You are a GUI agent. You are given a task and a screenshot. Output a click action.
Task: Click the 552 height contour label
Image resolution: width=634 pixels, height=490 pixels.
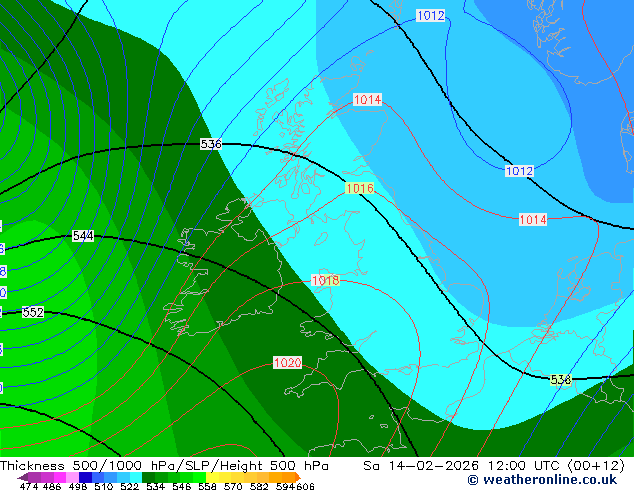[33, 312]
